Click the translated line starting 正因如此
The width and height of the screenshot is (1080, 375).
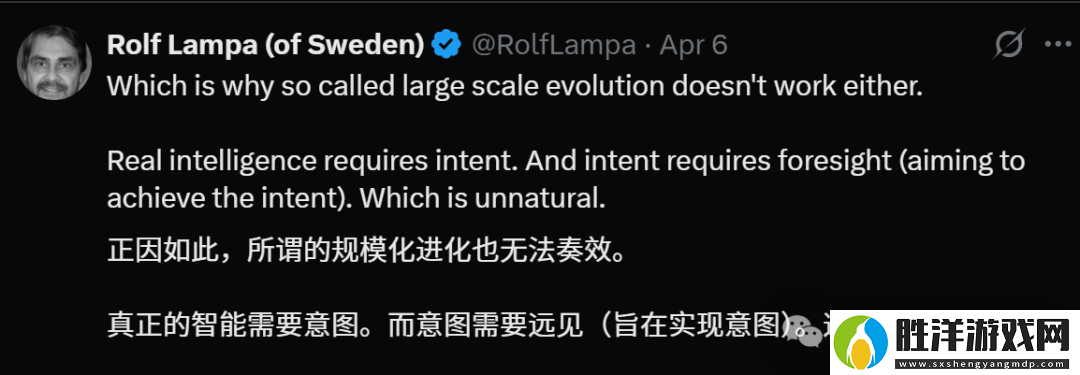pos(366,252)
